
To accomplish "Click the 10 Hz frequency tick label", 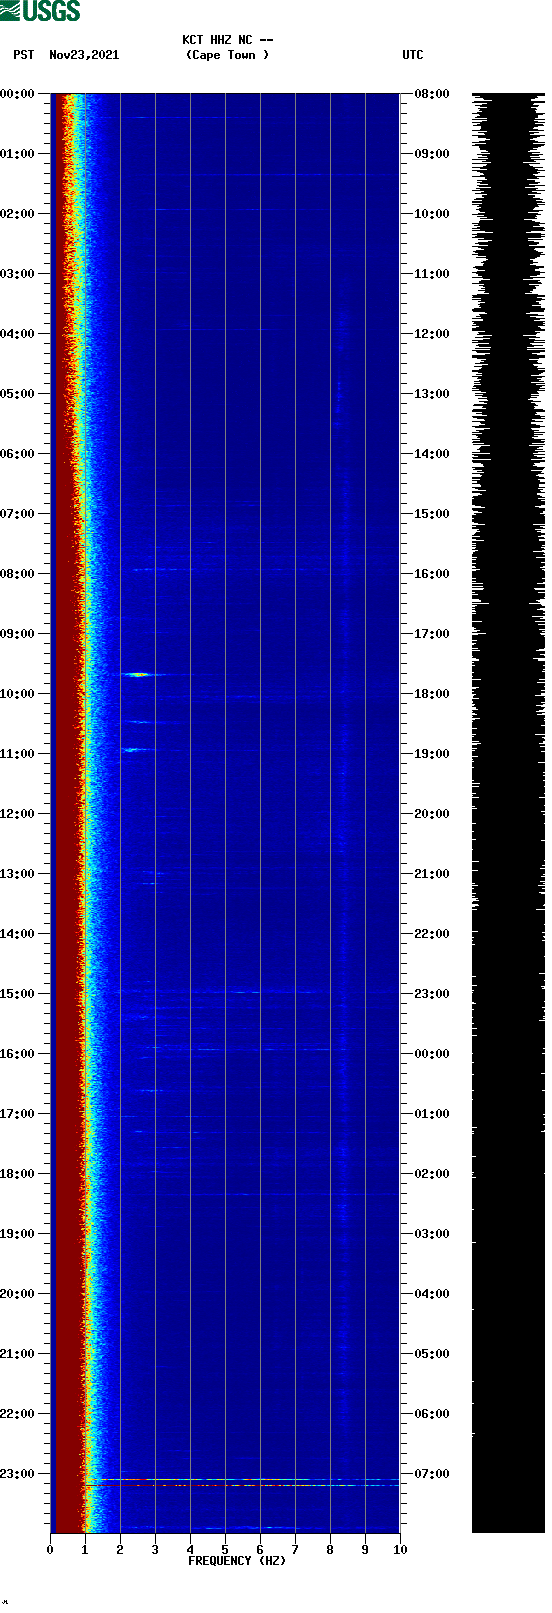I will [x=400, y=1550].
